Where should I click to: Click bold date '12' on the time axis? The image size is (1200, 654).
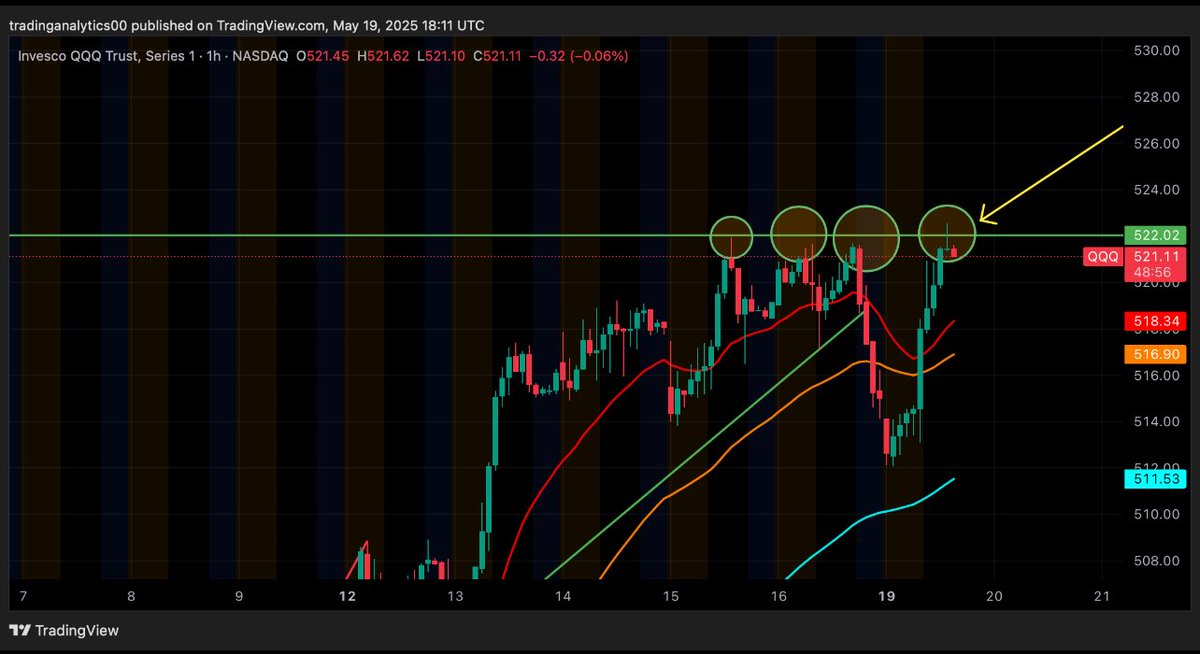point(347,596)
